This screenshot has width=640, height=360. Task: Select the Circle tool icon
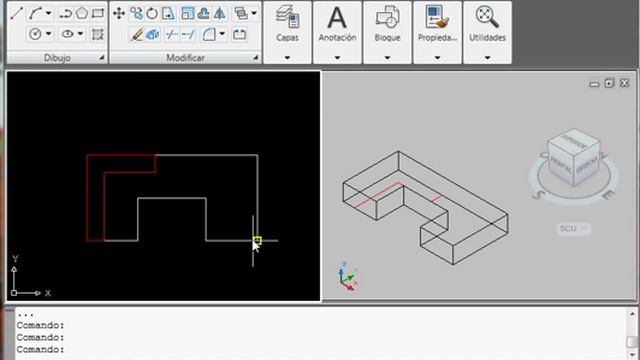(36, 33)
